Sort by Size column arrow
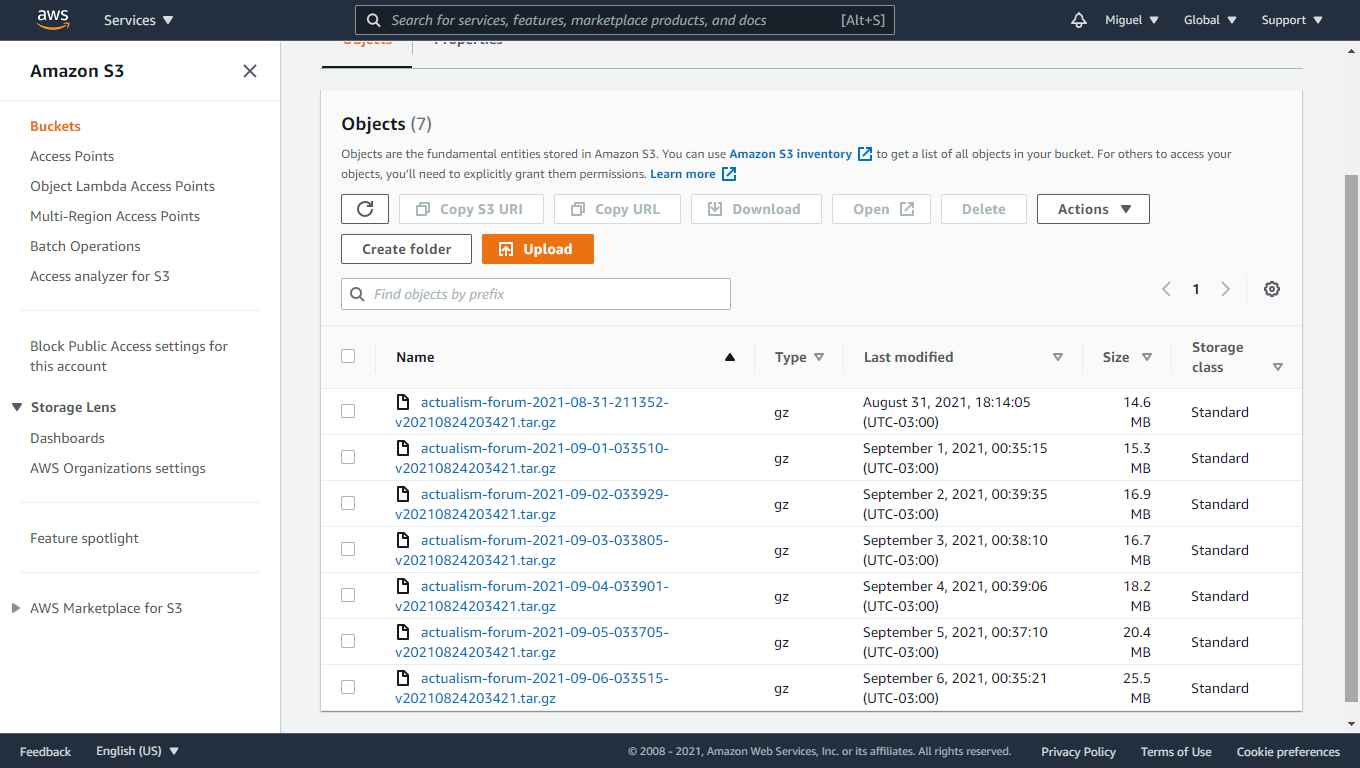 coord(1147,357)
